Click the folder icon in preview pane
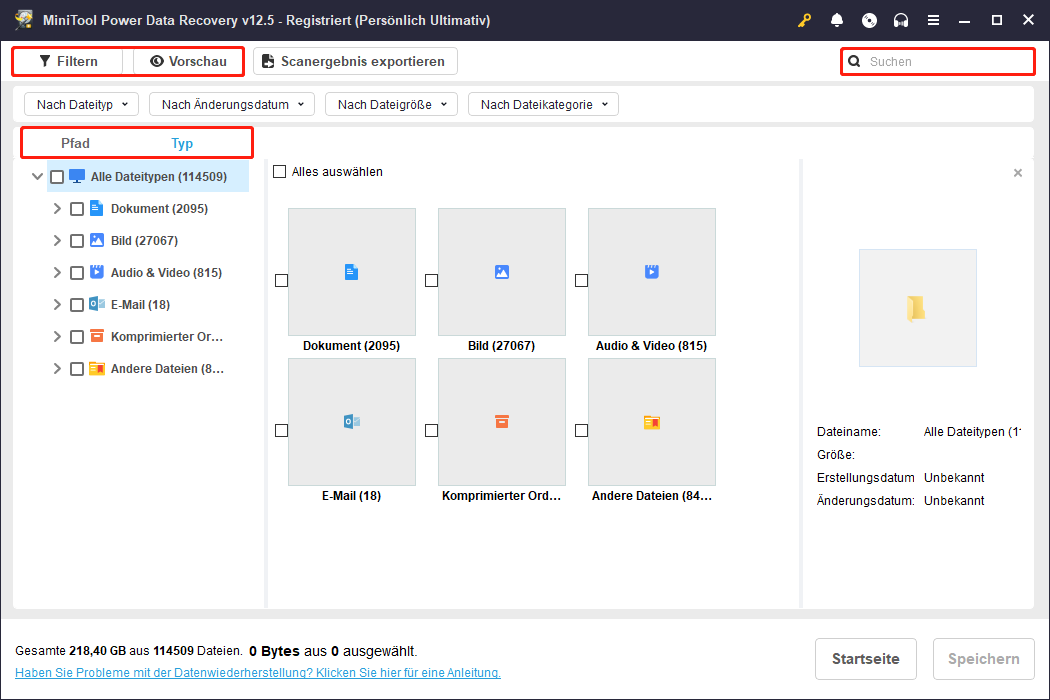 [915, 308]
